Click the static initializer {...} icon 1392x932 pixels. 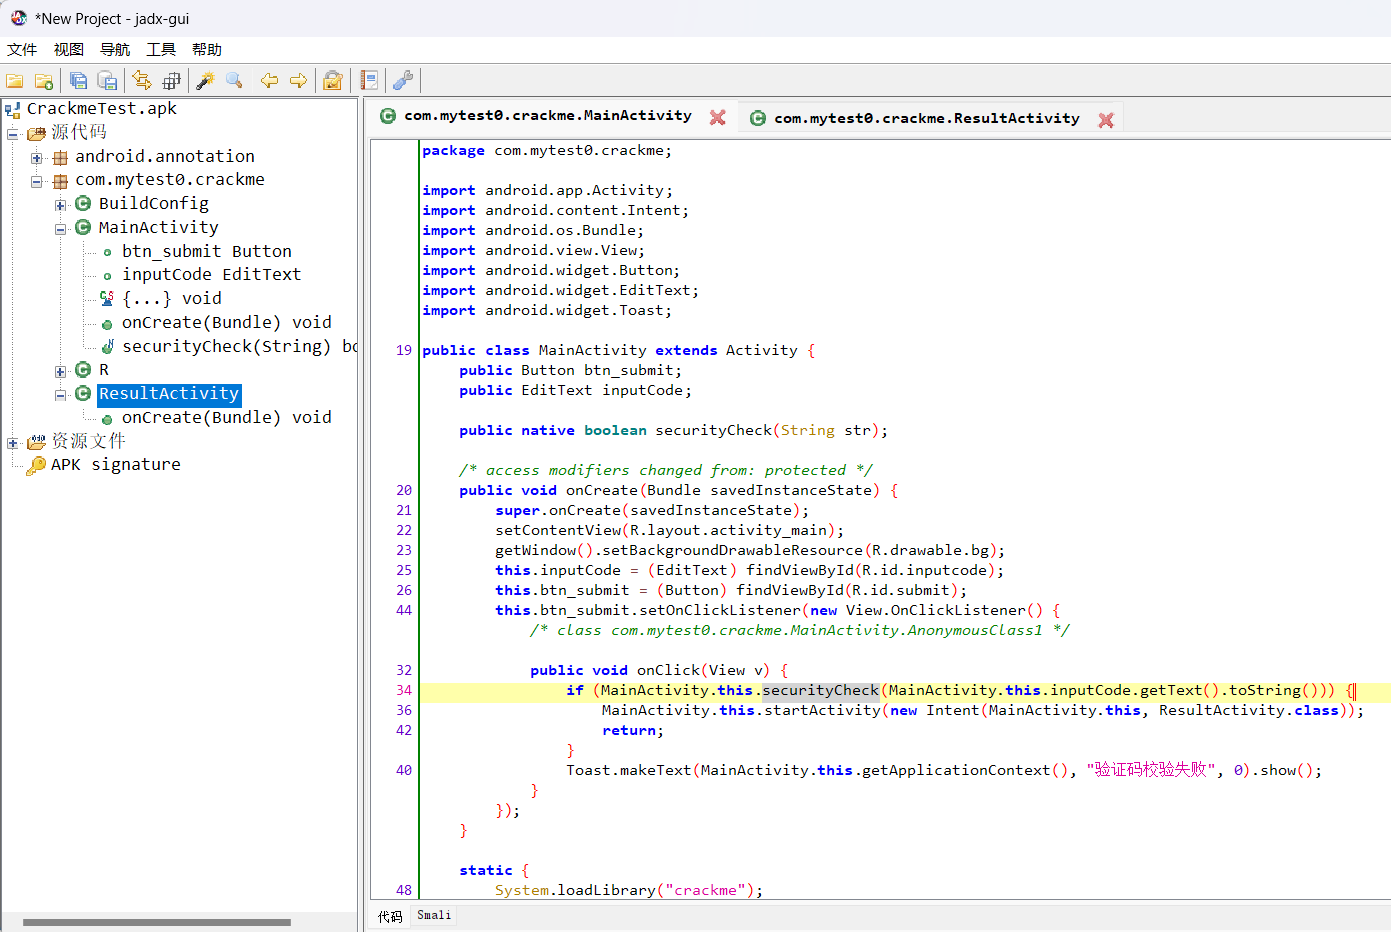coord(107,299)
